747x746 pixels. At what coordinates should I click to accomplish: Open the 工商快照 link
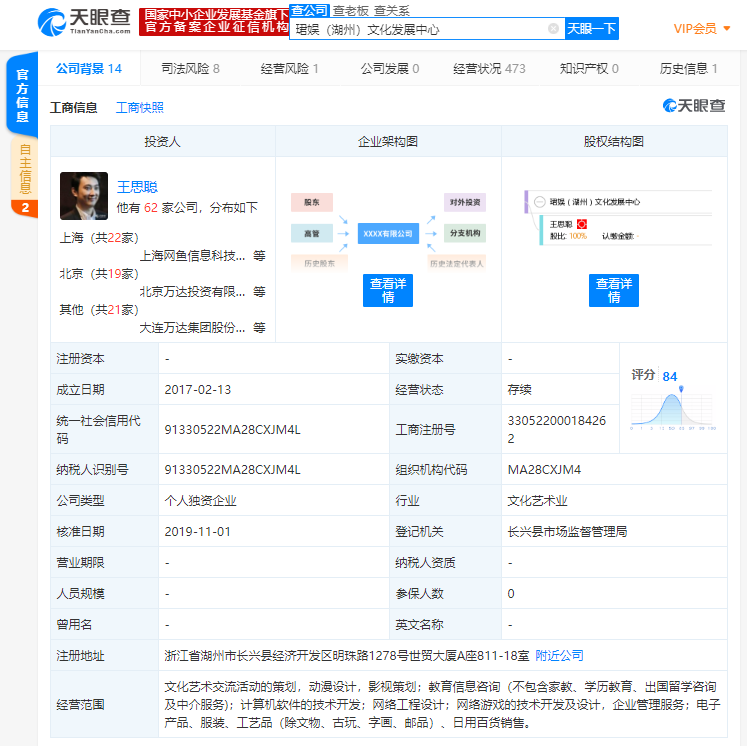[x=140, y=107]
